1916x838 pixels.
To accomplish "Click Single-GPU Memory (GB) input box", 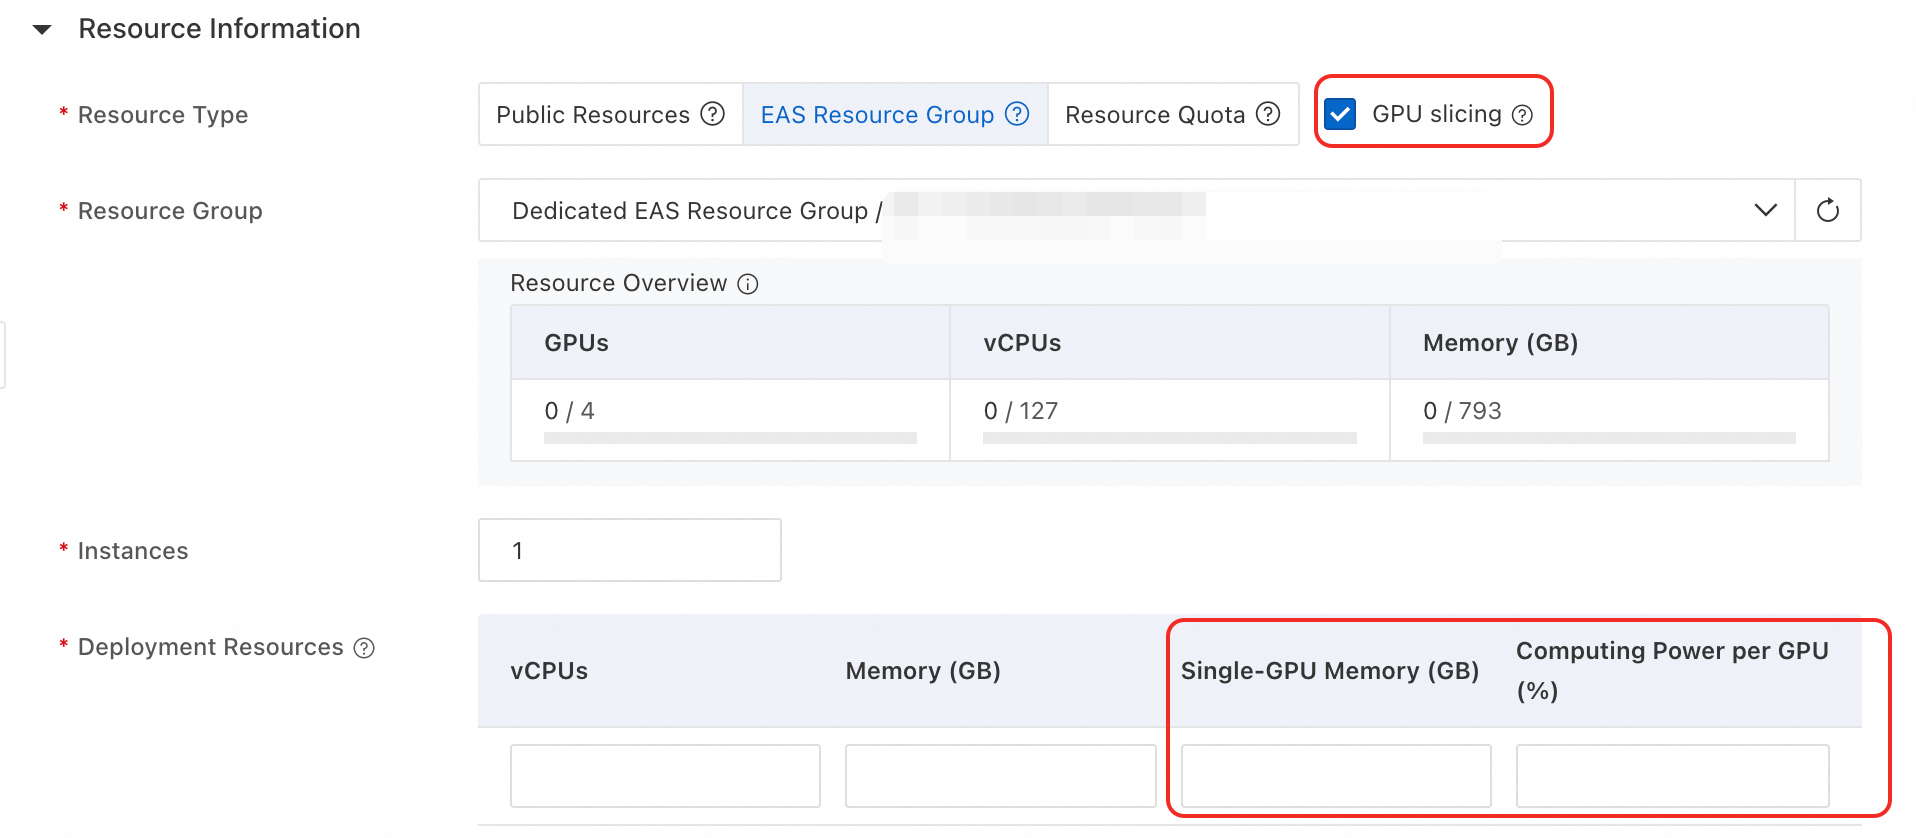I will (x=1335, y=775).
